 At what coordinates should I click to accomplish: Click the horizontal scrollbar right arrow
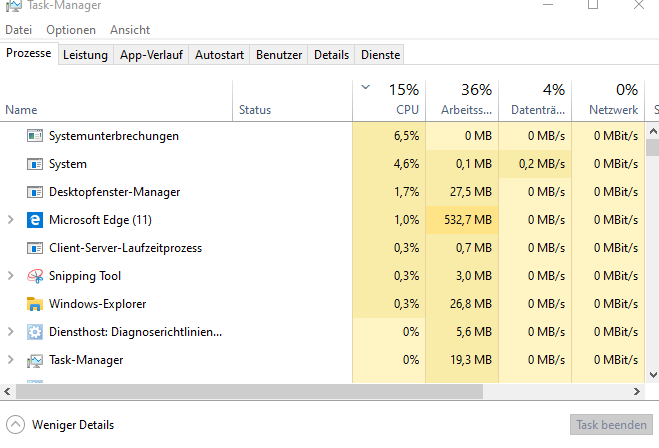637,392
